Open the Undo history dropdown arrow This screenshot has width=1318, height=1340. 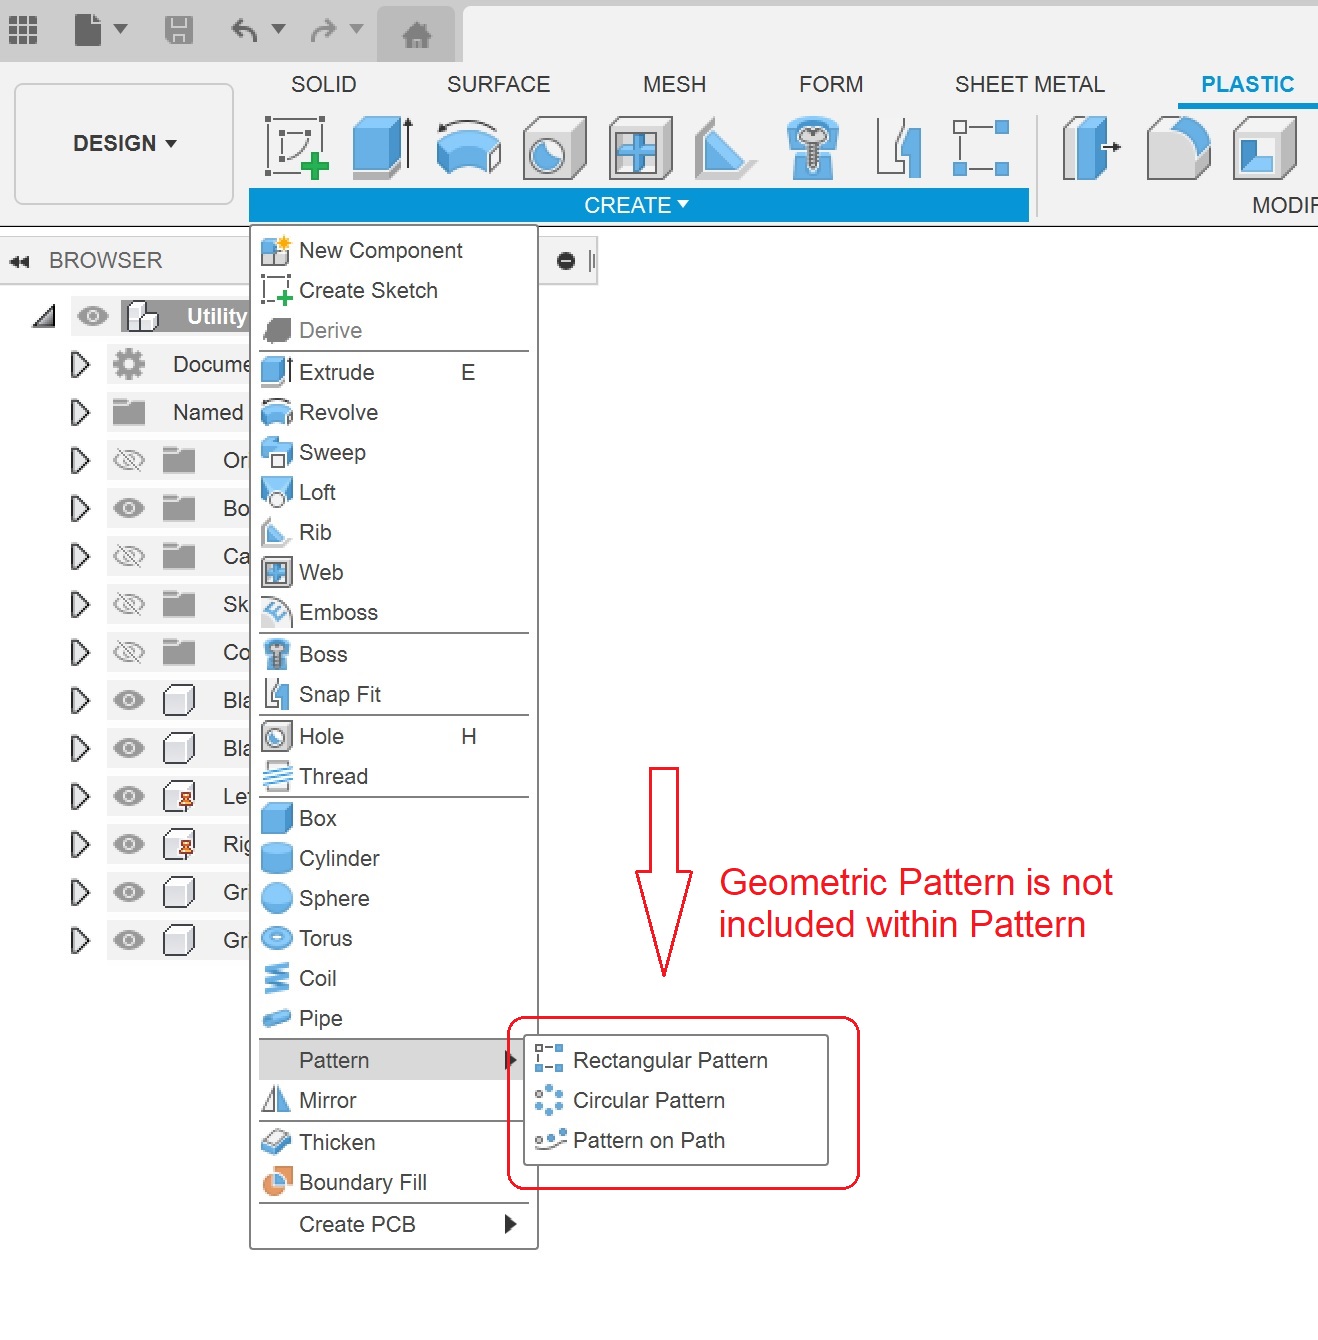tap(277, 30)
